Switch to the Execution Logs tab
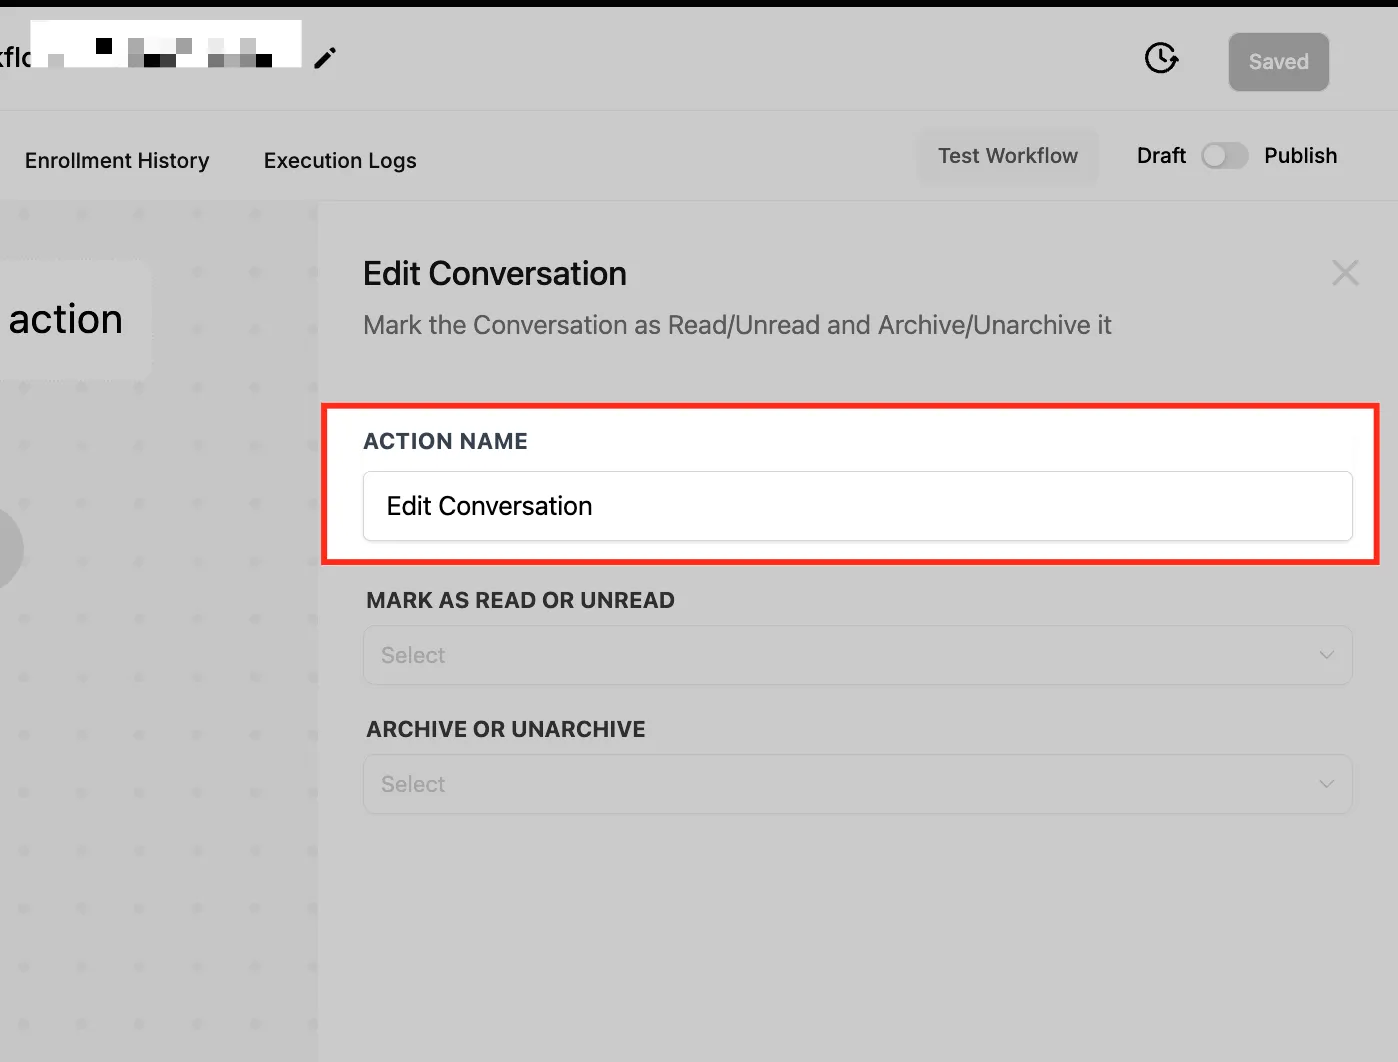The height and width of the screenshot is (1062, 1398). 340,161
